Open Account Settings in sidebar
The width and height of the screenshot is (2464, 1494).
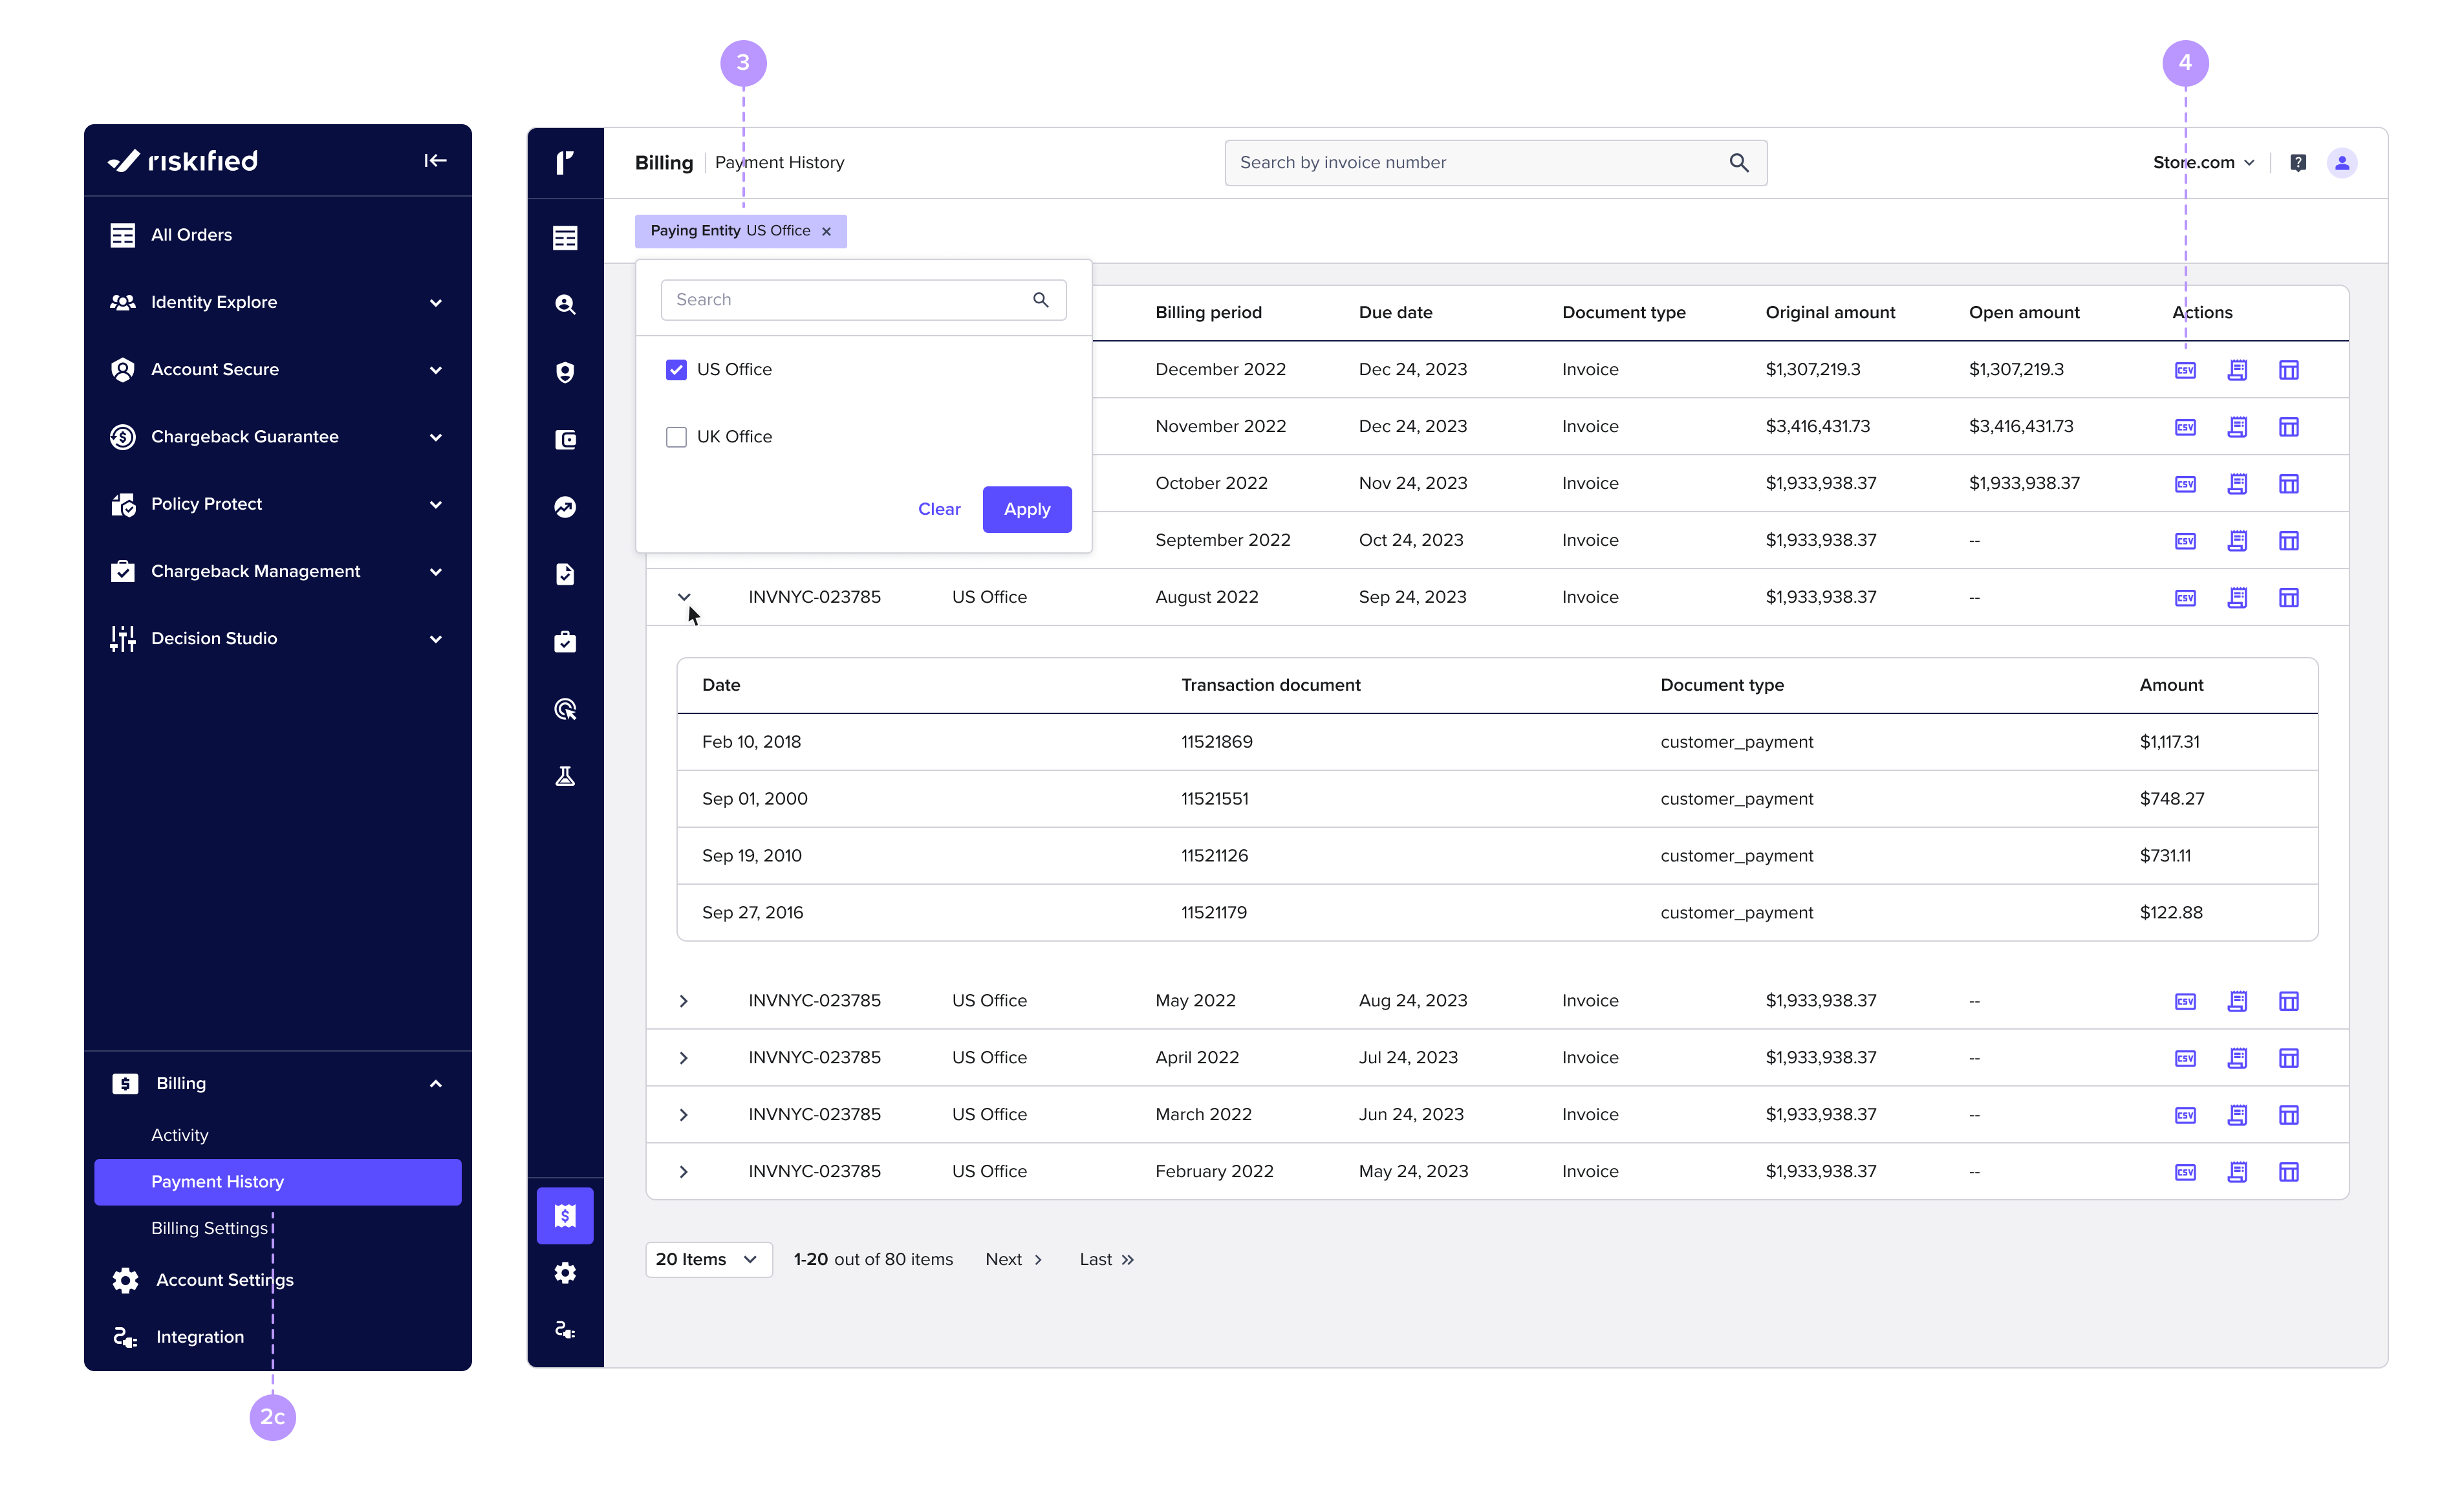click(x=224, y=1280)
